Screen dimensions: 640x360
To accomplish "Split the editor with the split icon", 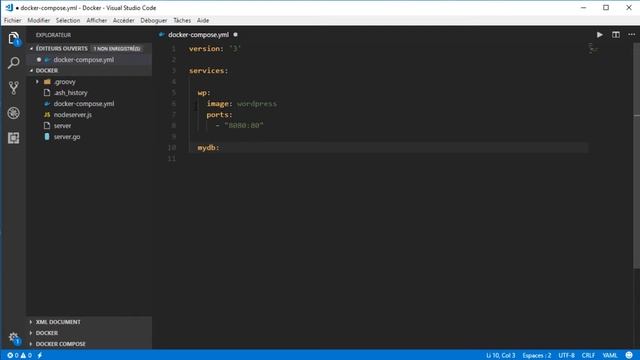I will (x=616, y=35).
